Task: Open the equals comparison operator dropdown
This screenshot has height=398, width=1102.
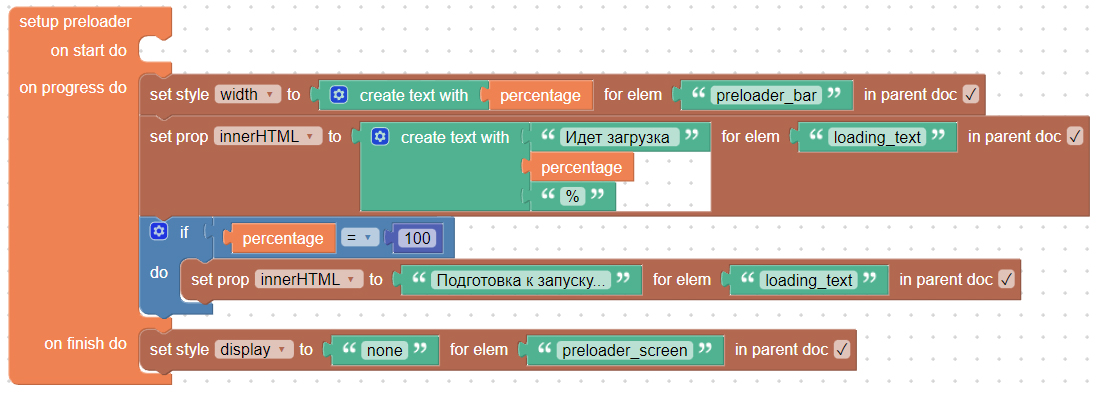Action: 358,238
